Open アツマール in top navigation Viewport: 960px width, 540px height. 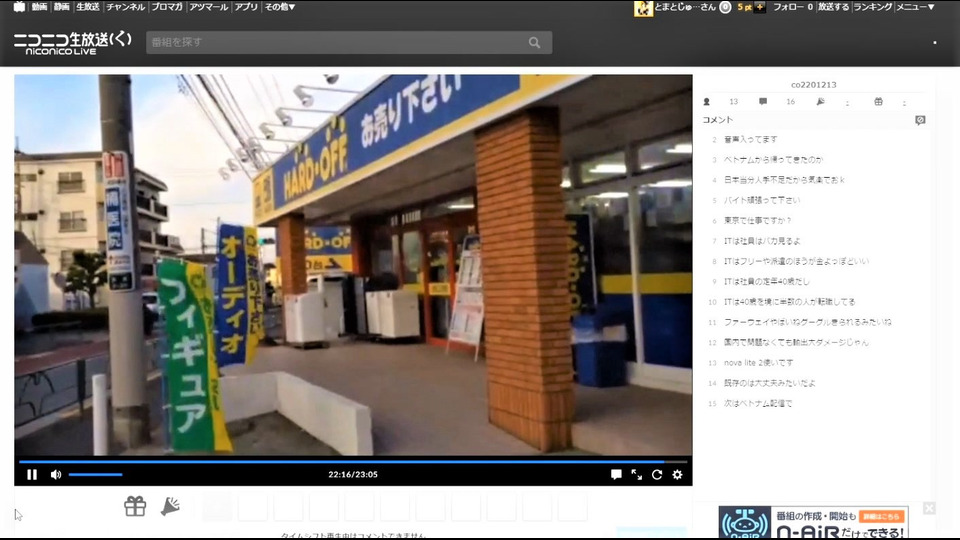208,7
